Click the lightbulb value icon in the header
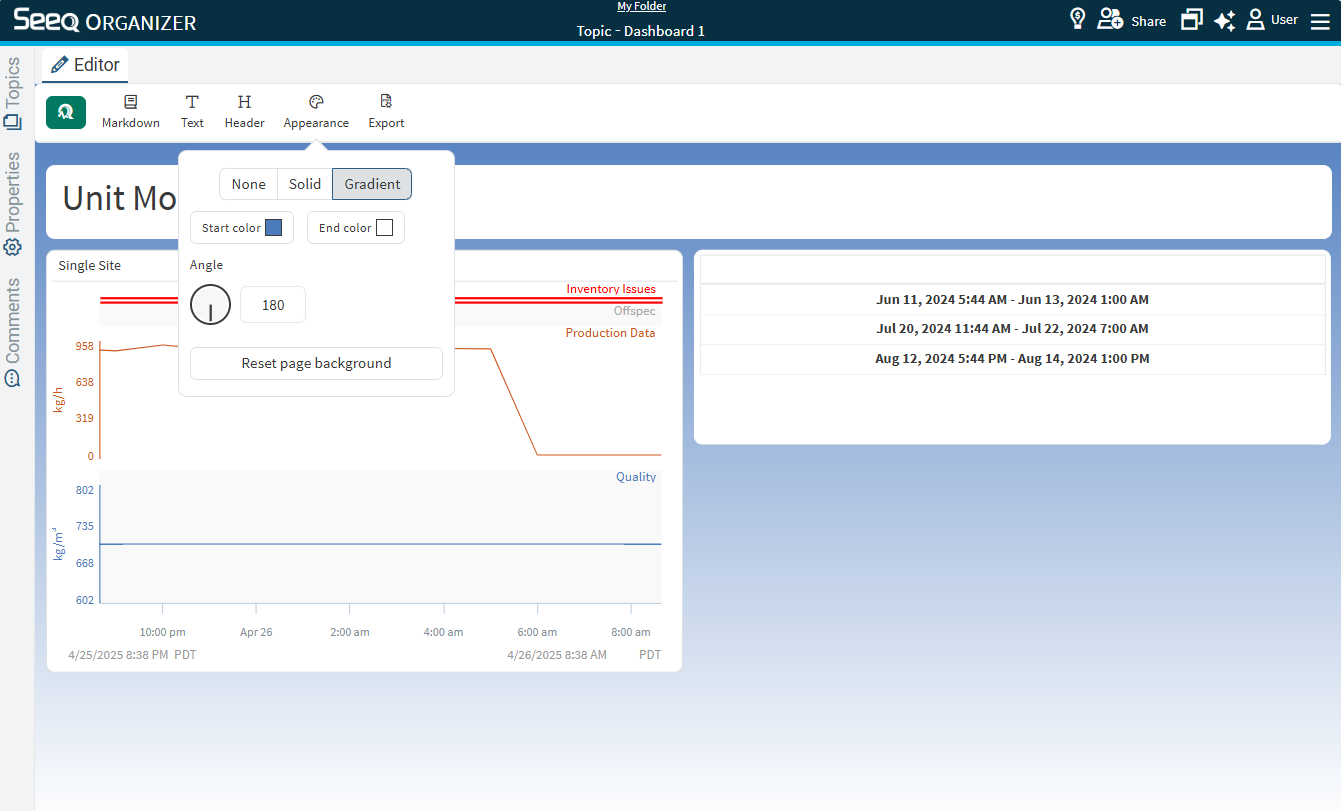The image size is (1341, 811). (x=1077, y=18)
